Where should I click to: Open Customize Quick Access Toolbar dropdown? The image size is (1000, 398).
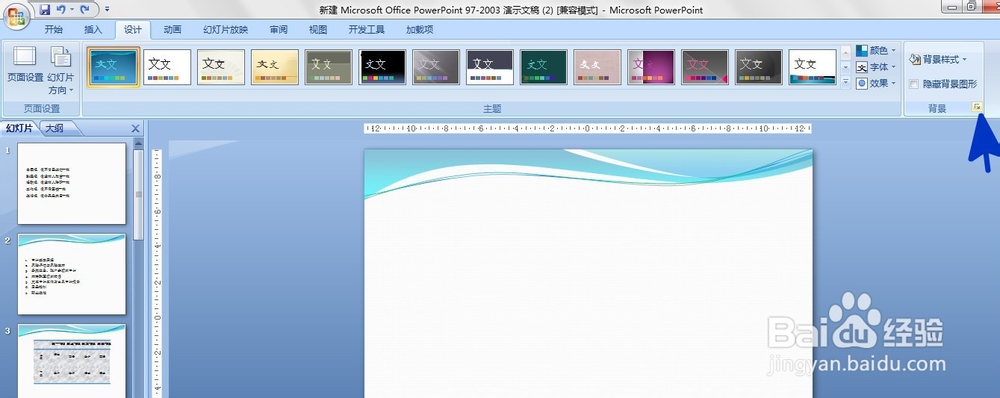(x=107, y=10)
